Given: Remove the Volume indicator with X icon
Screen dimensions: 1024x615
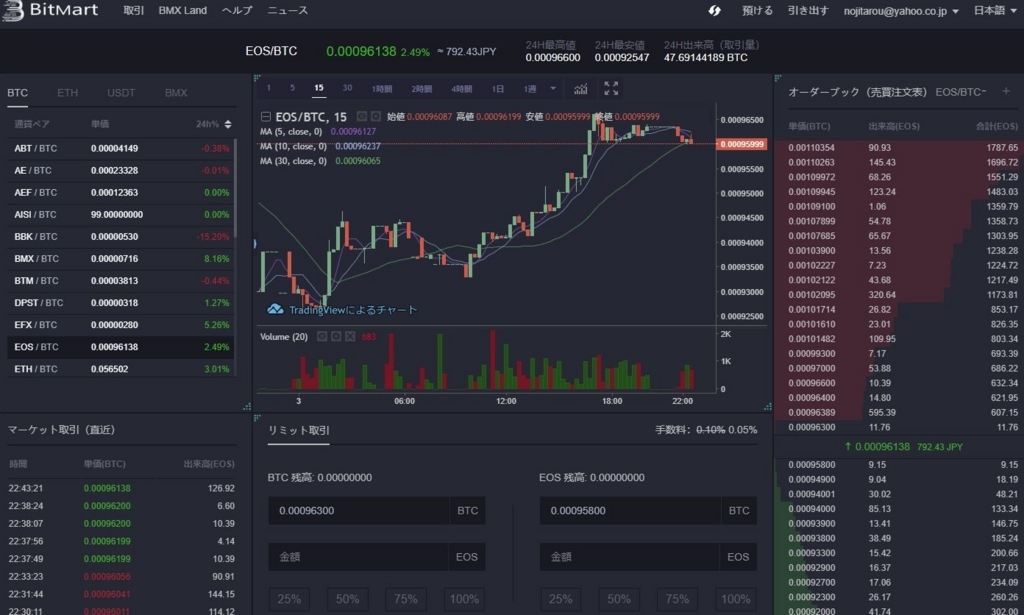Looking at the screenshot, I should point(350,336).
